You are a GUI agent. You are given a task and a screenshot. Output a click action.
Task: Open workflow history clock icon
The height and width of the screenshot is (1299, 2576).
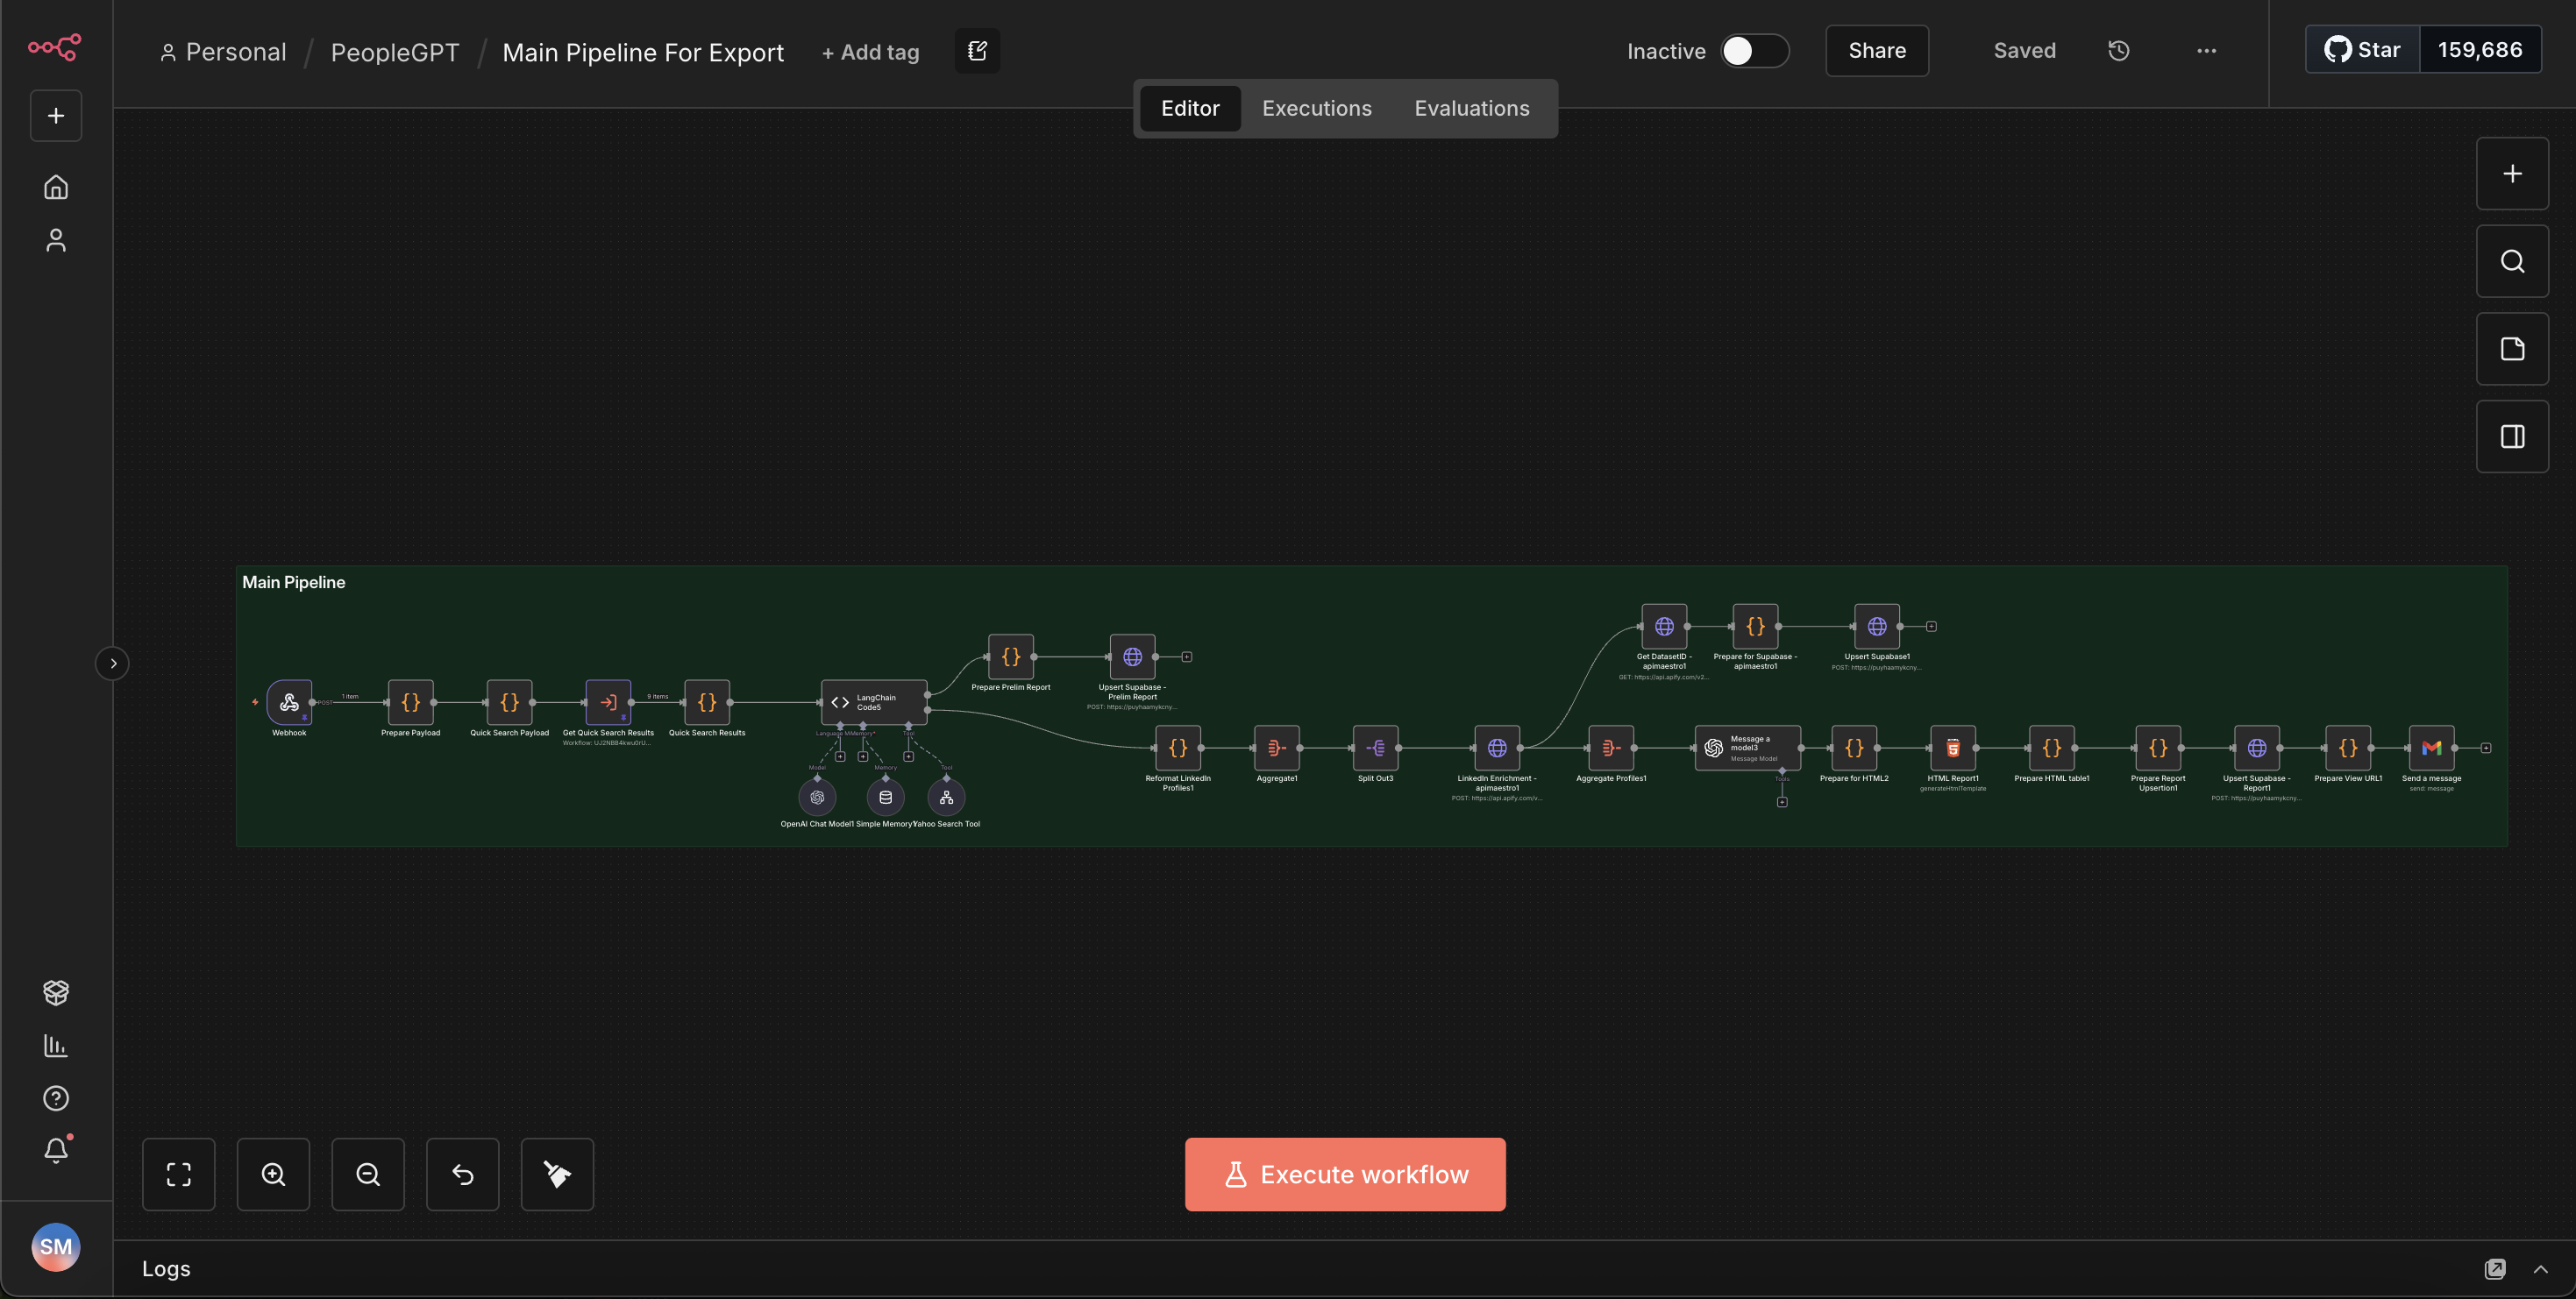(x=2118, y=51)
